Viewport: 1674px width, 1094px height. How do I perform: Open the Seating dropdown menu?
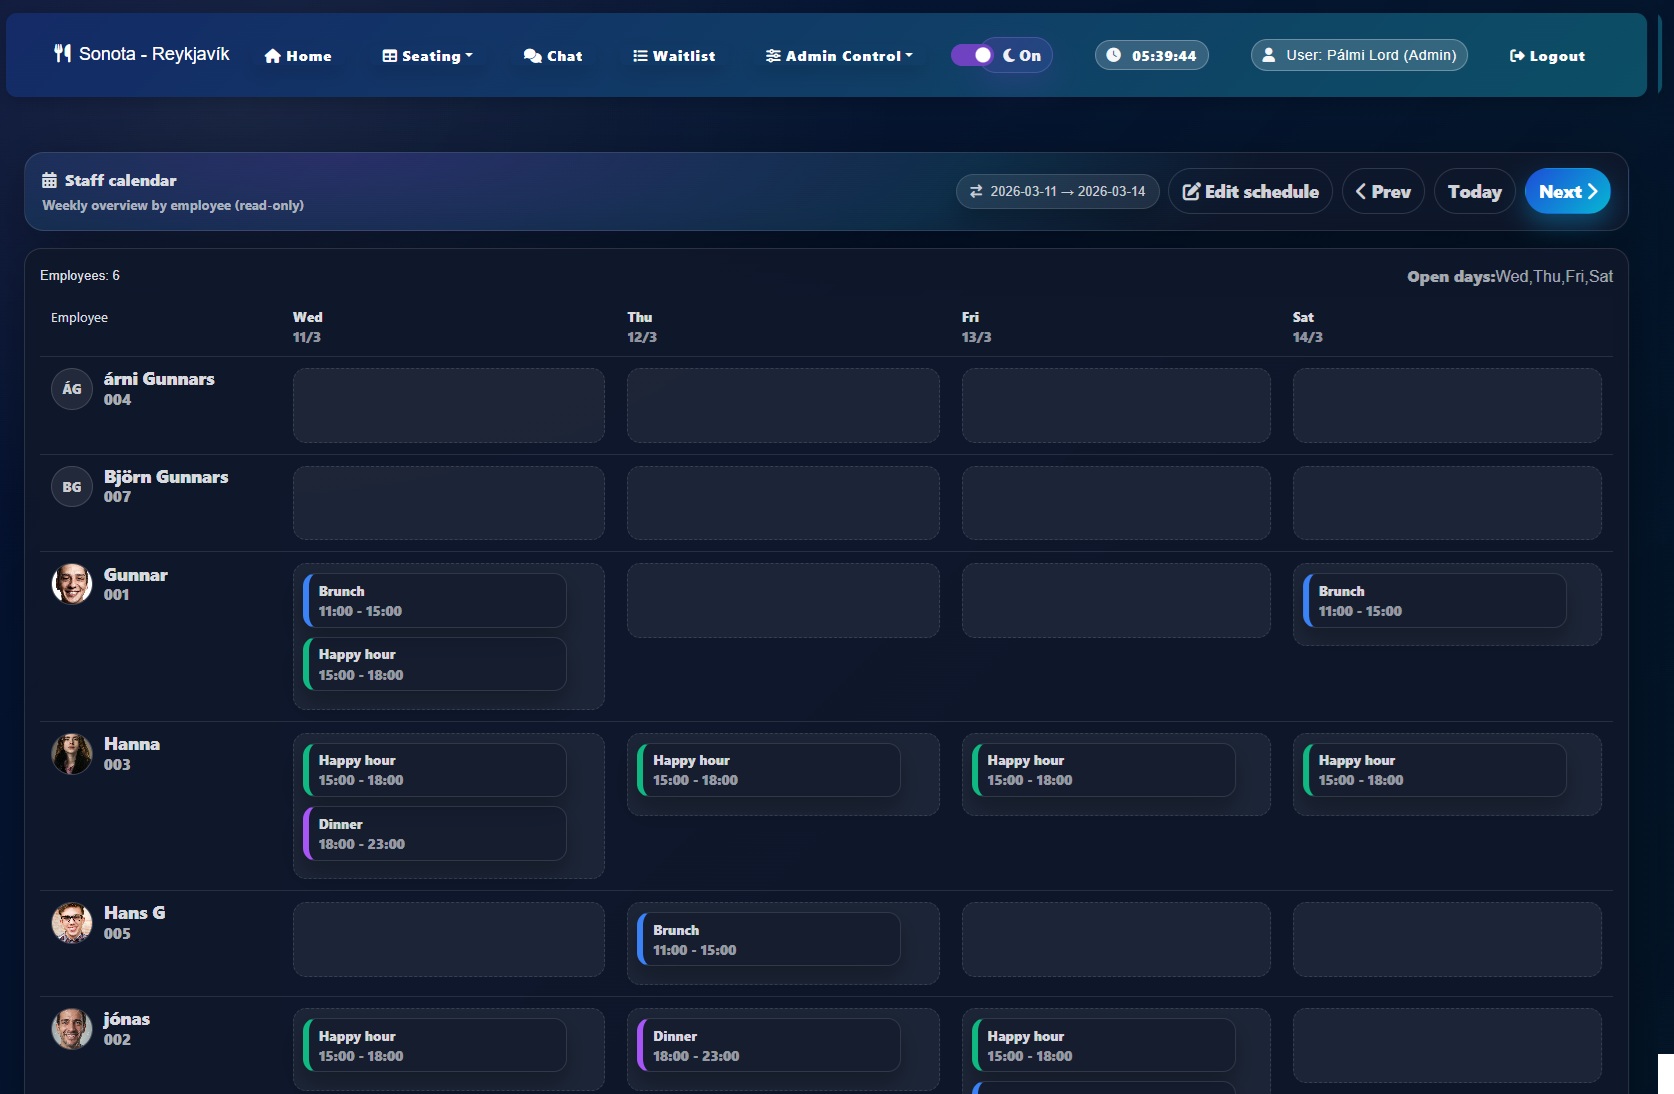[x=426, y=56]
